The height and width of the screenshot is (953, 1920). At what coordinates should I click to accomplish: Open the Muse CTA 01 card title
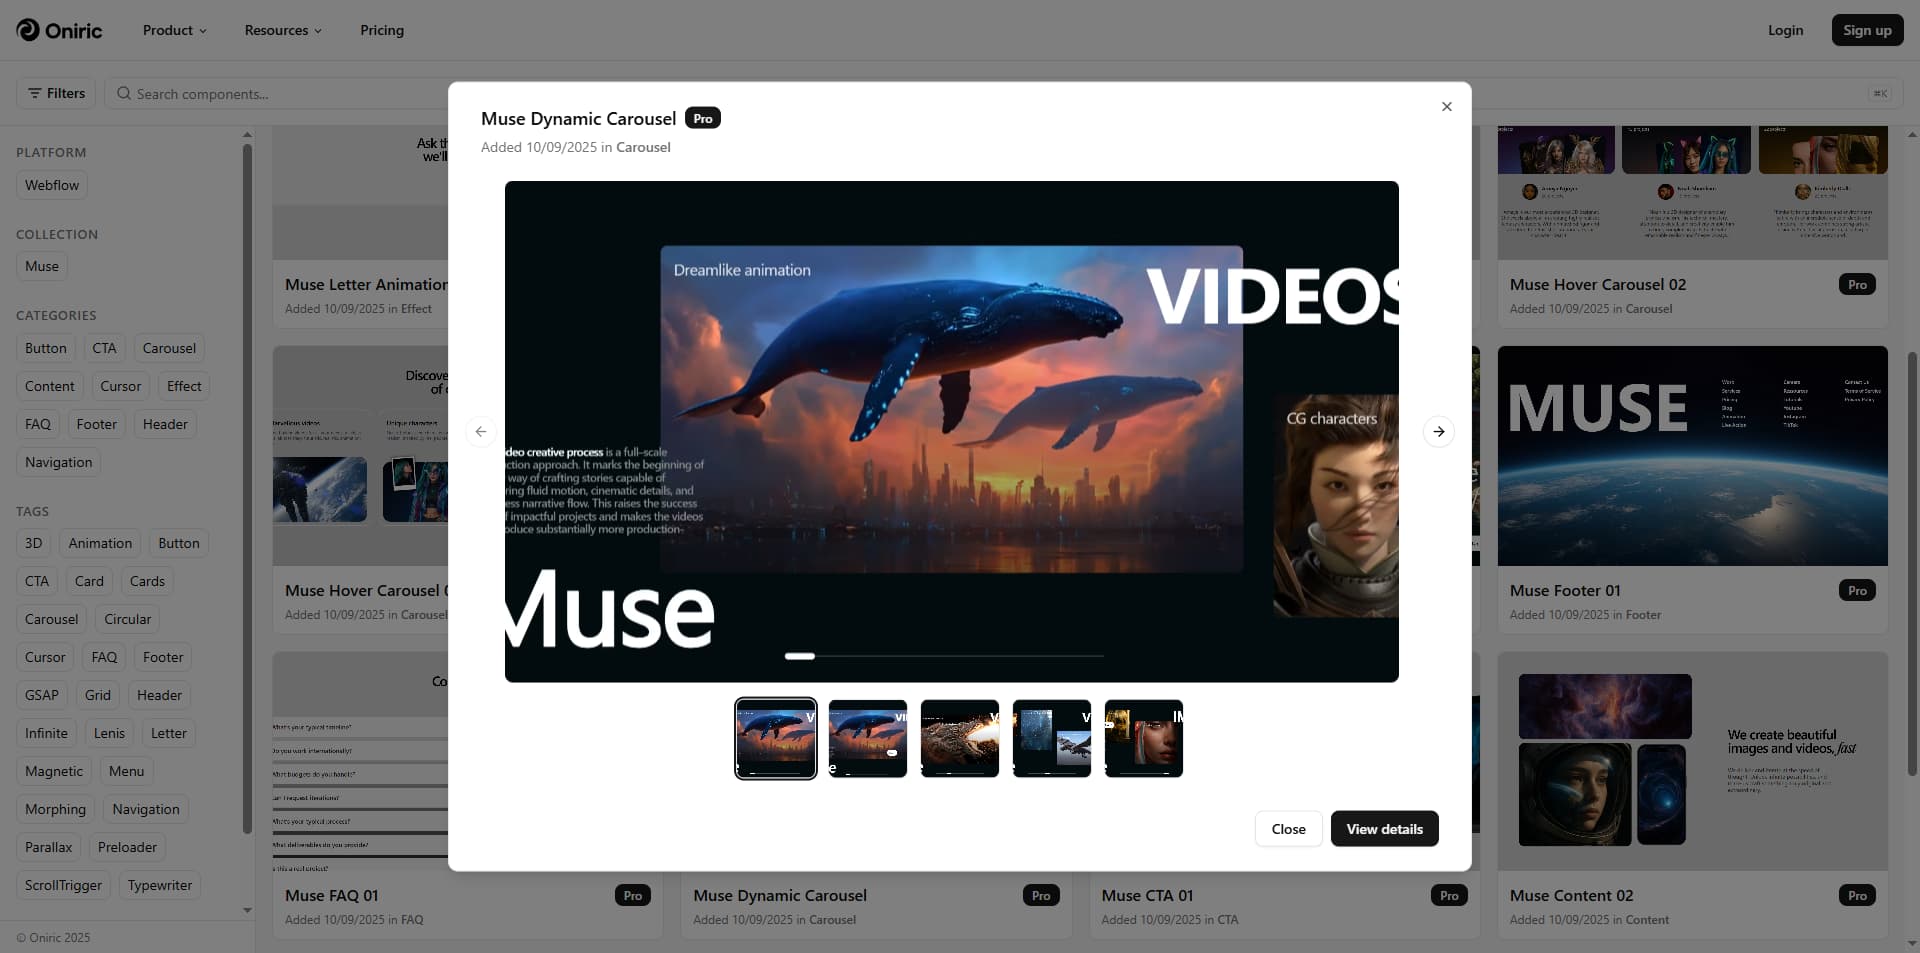(x=1147, y=896)
